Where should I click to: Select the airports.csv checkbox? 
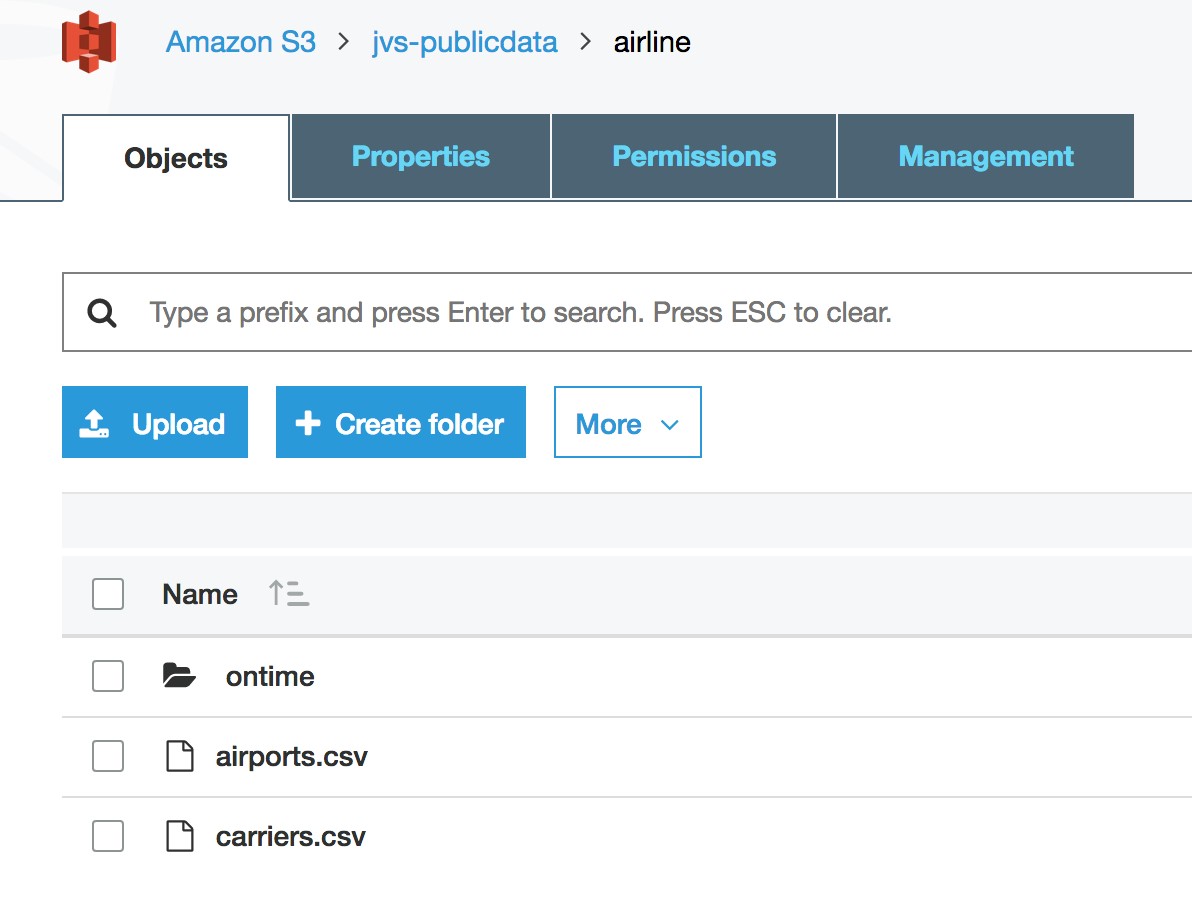tap(108, 756)
